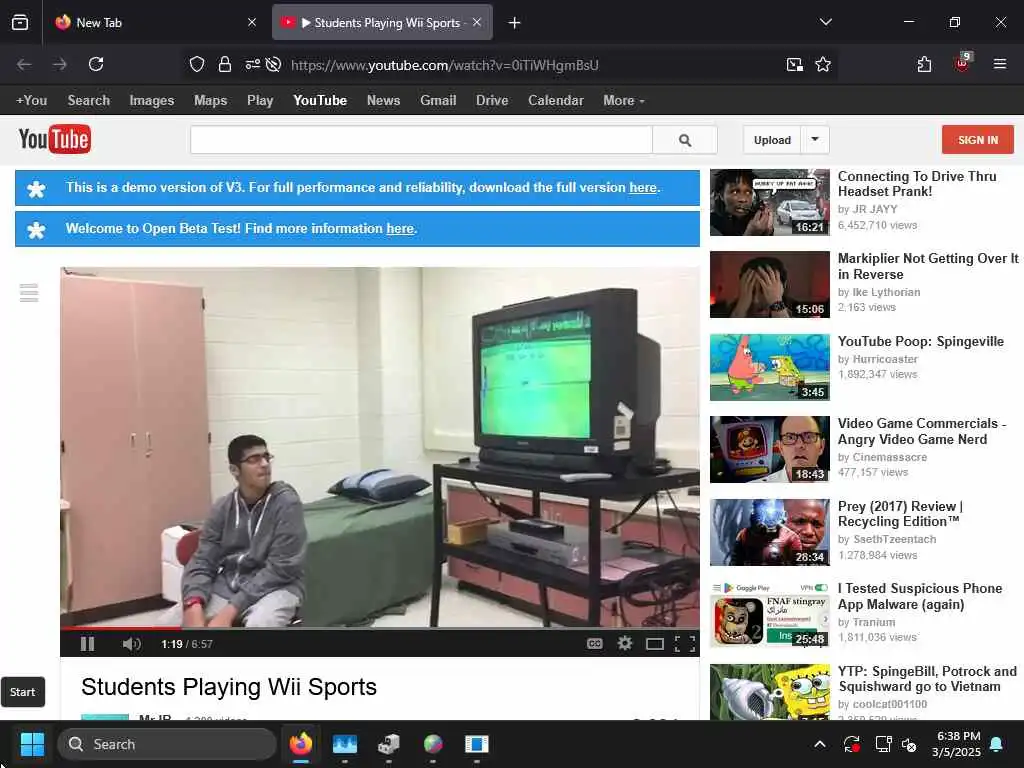Switch player to theater mode
This screenshot has width=1024, height=768.
654,645
